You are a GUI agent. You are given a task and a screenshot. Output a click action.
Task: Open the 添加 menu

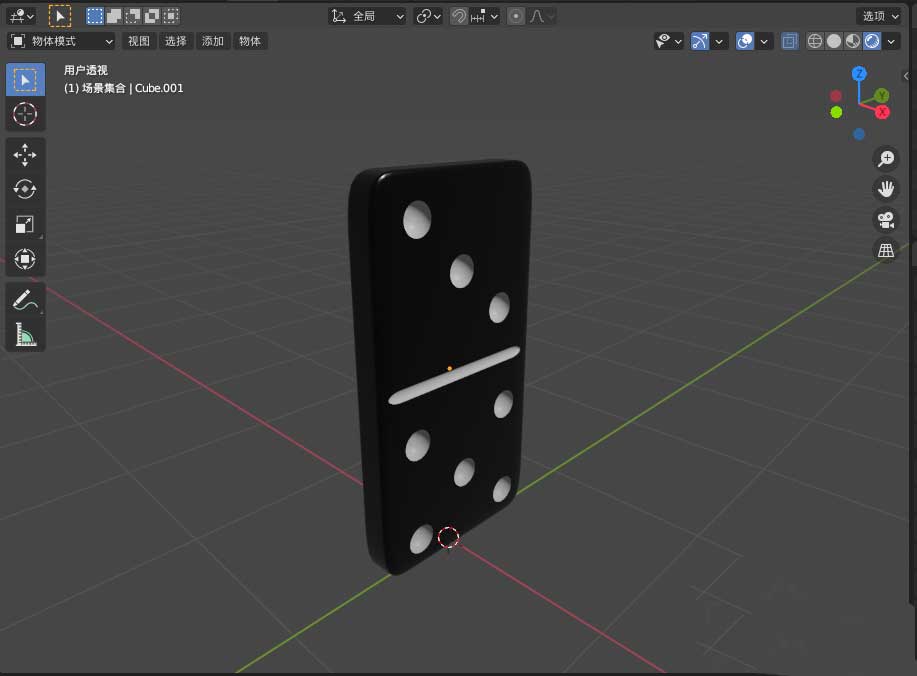213,41
